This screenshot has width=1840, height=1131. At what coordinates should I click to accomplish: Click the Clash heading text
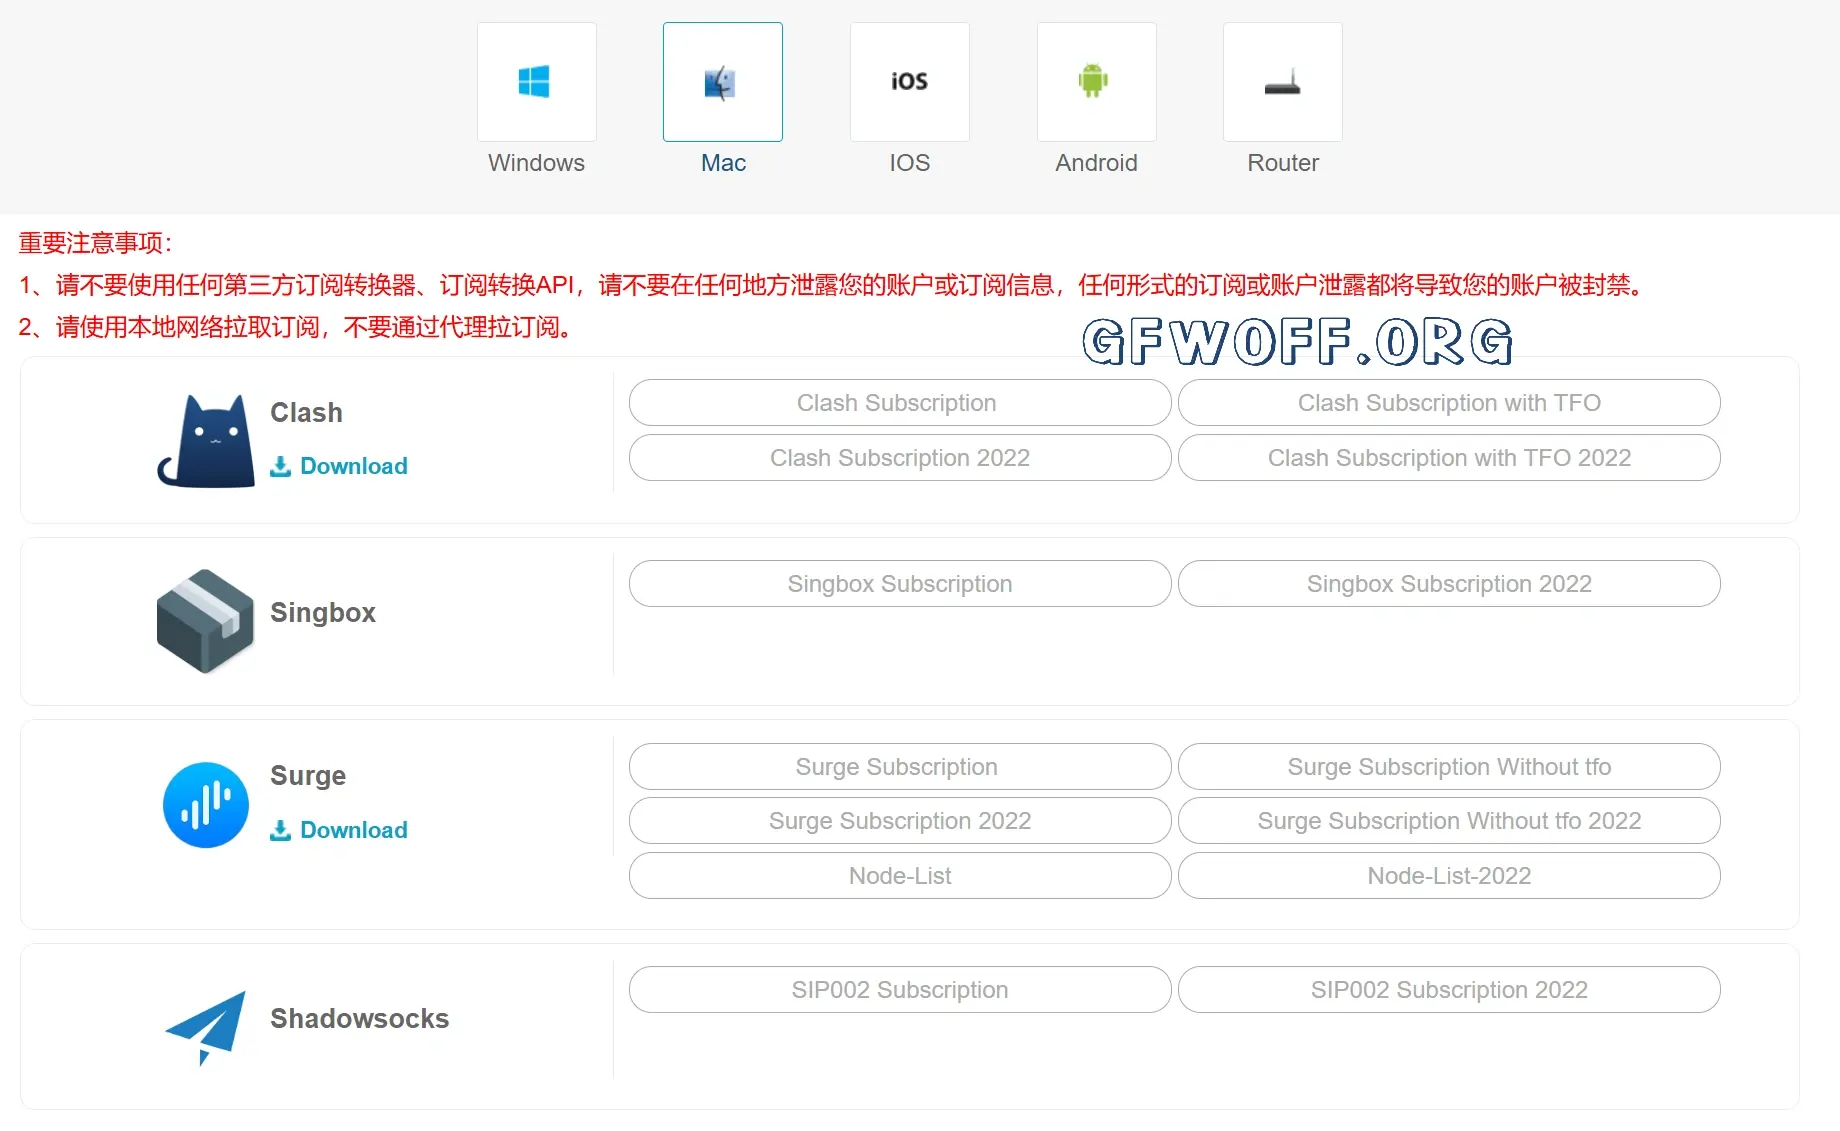point(306,413)
